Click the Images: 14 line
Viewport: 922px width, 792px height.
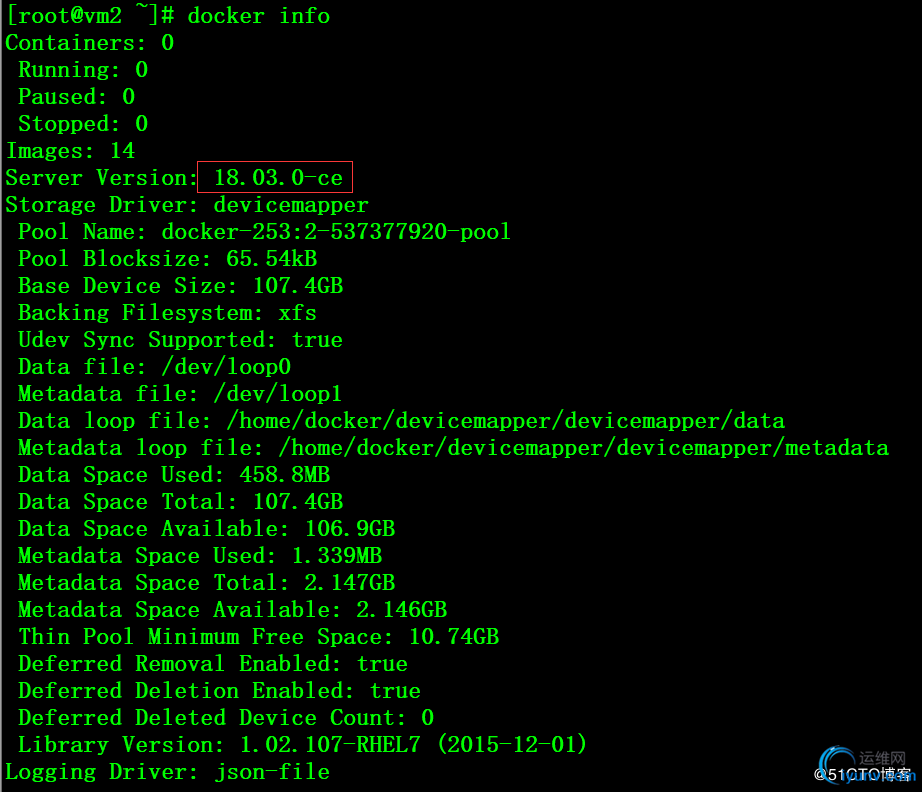71,151
